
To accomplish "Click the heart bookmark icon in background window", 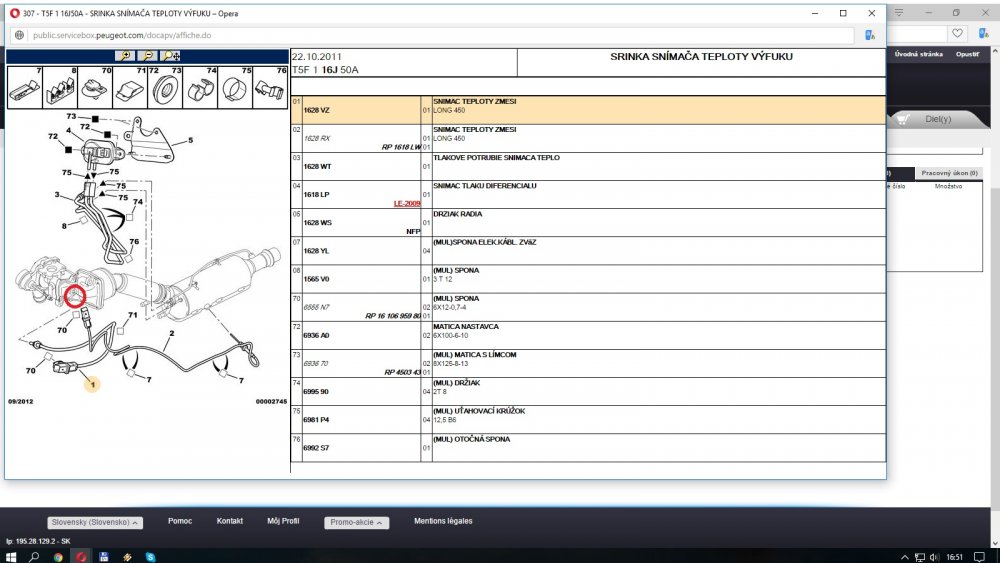I will tap(957, 33).
